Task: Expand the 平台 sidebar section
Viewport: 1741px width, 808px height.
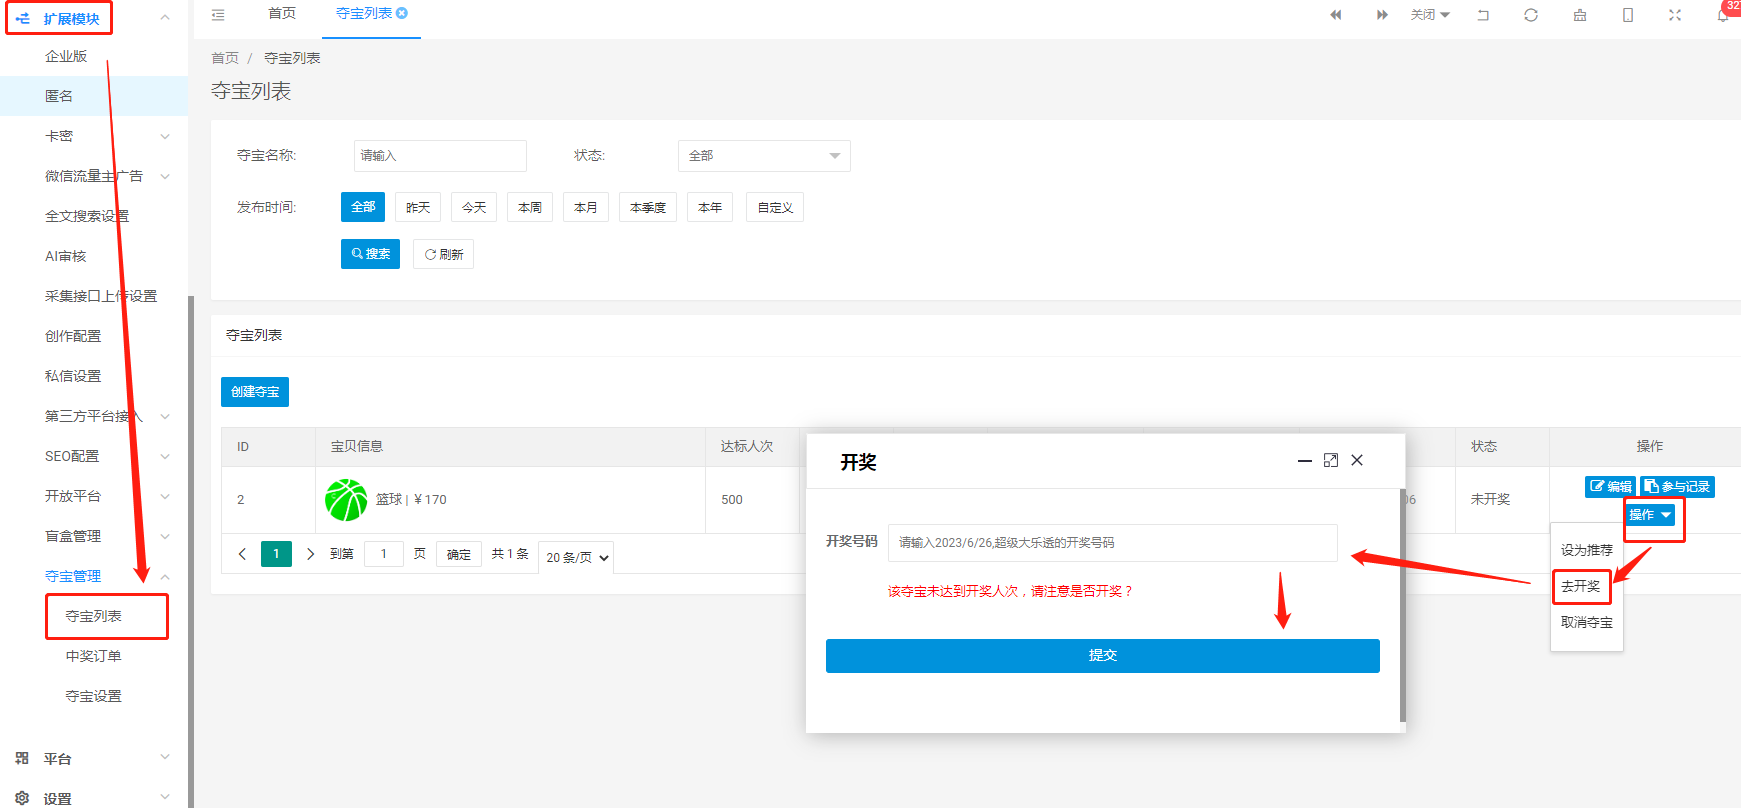Action: pyautogui.click(x=165, y=758)
